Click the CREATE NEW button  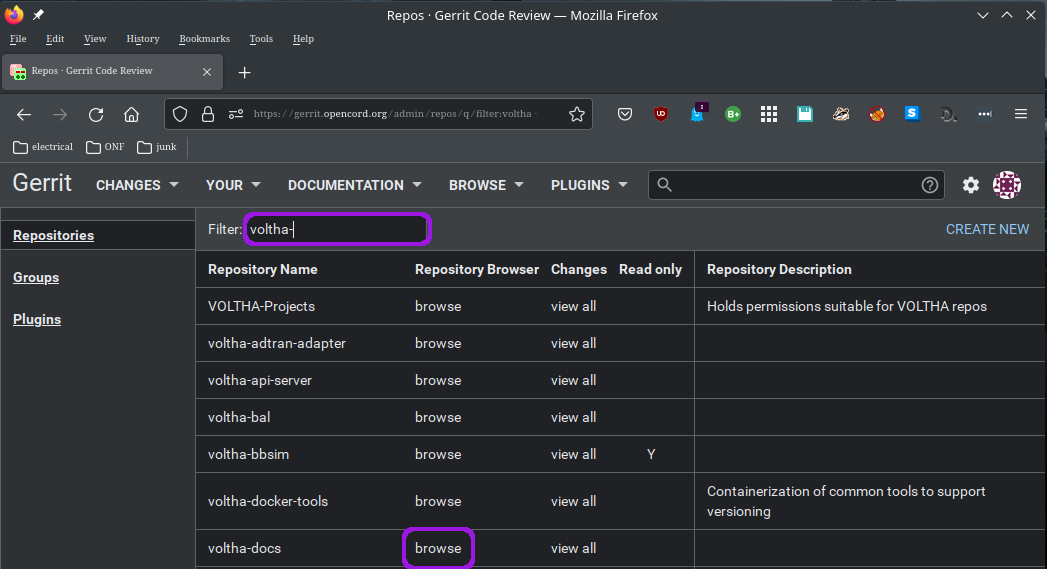[x=987, y=229]
